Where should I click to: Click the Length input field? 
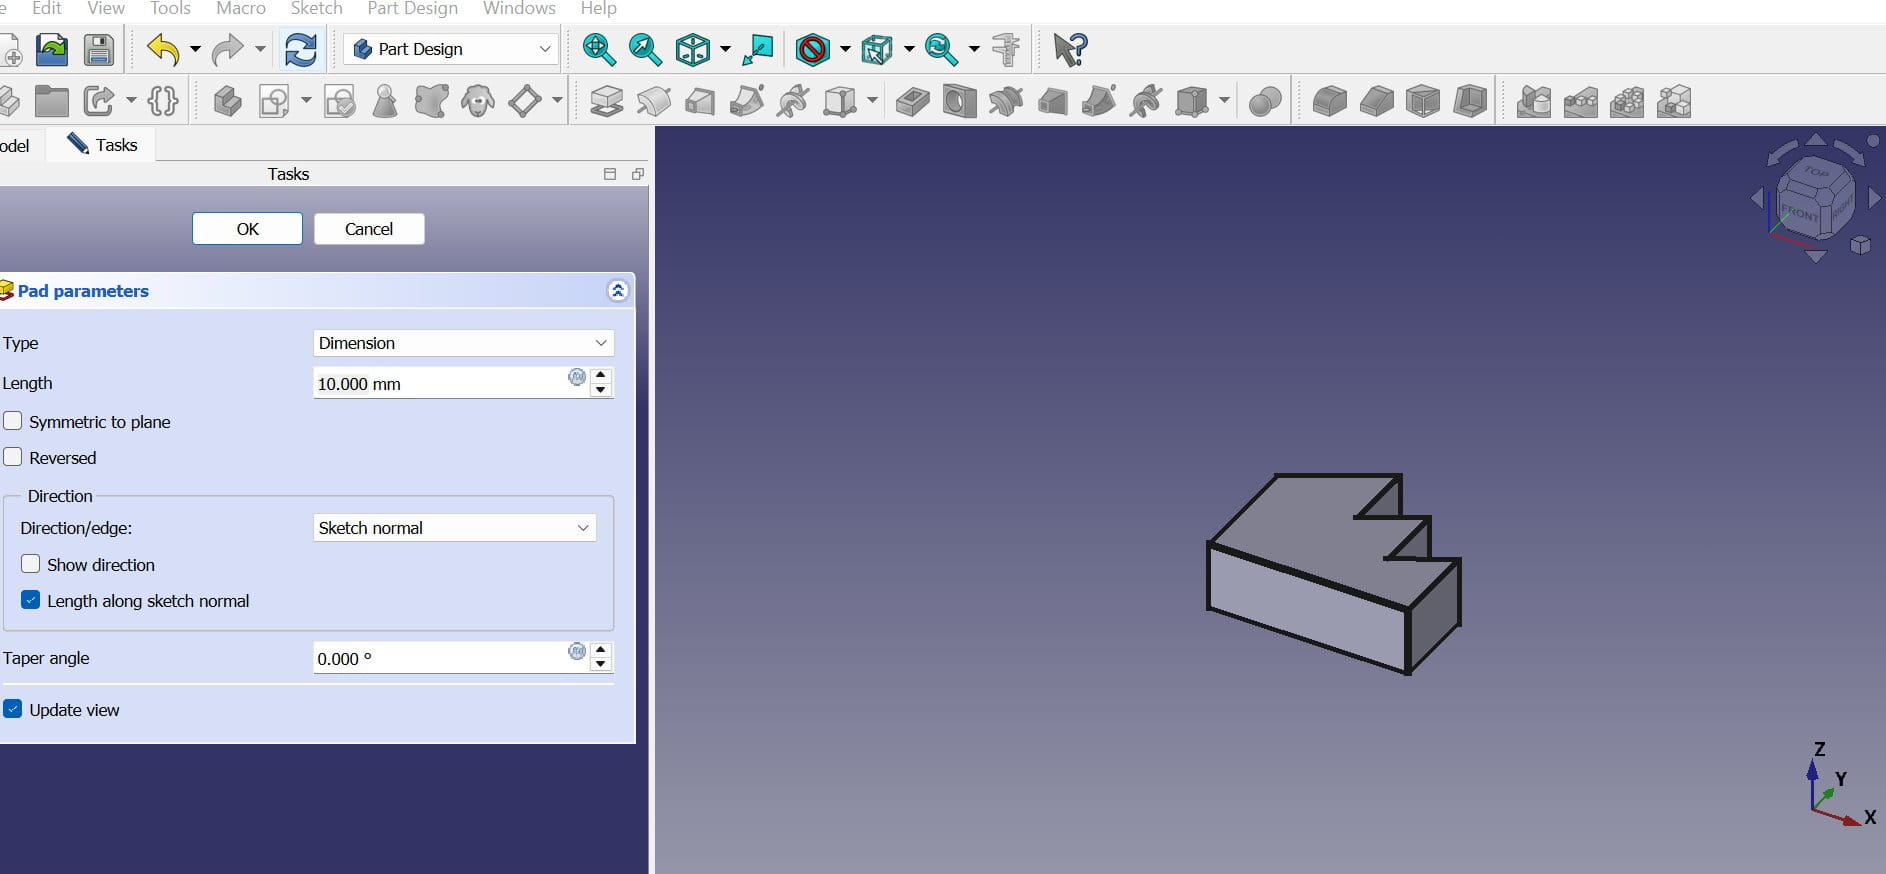click(440, 384)
